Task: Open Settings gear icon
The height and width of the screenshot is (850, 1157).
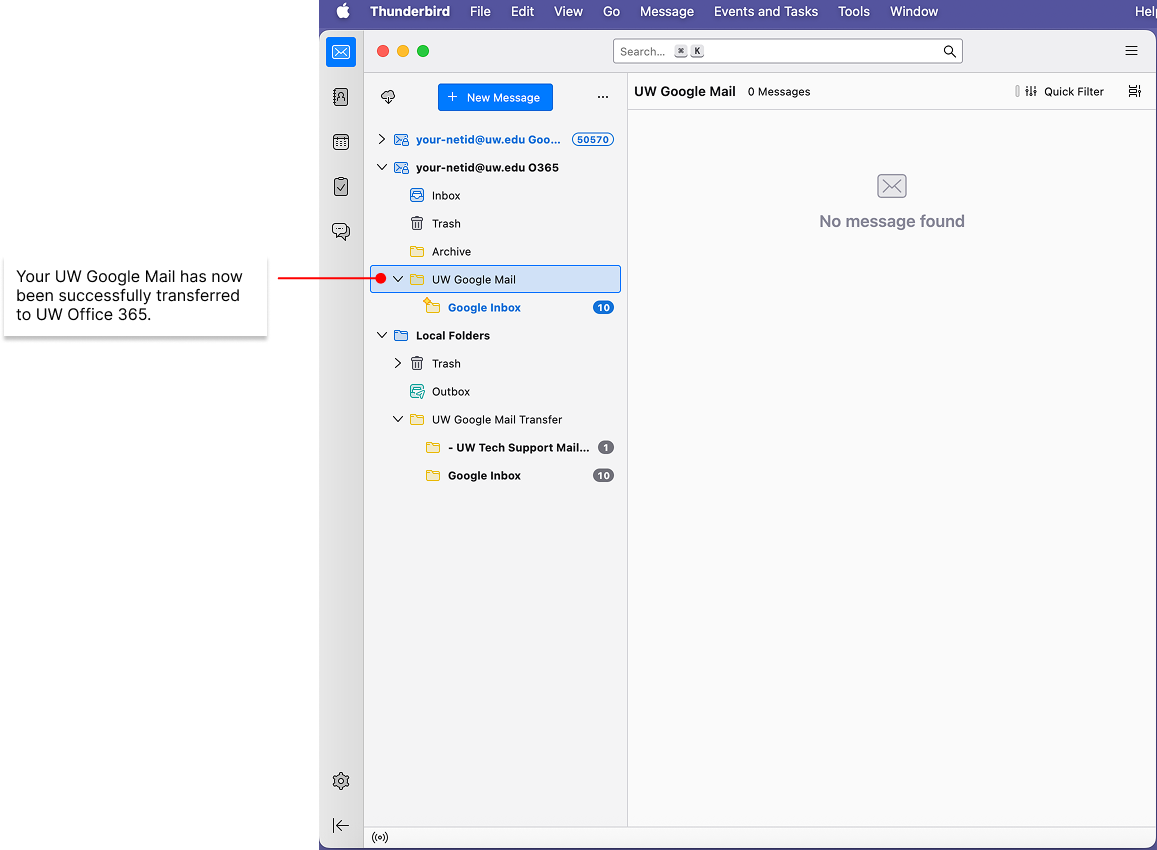Action: tap(341, 781)
